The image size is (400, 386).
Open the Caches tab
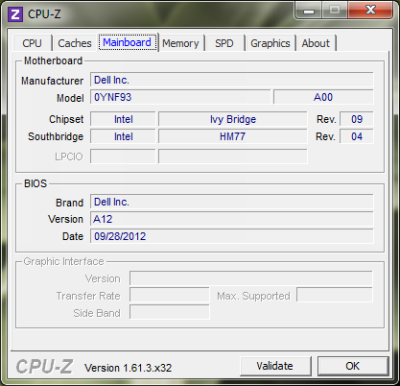point(74,43)
